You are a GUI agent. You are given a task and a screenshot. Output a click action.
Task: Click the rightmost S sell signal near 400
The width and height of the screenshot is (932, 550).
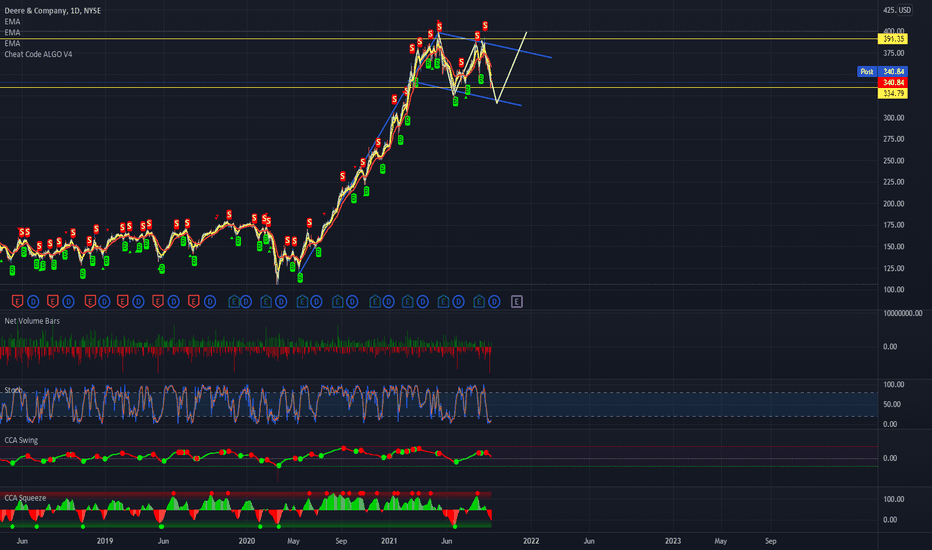tap(485, 26)
